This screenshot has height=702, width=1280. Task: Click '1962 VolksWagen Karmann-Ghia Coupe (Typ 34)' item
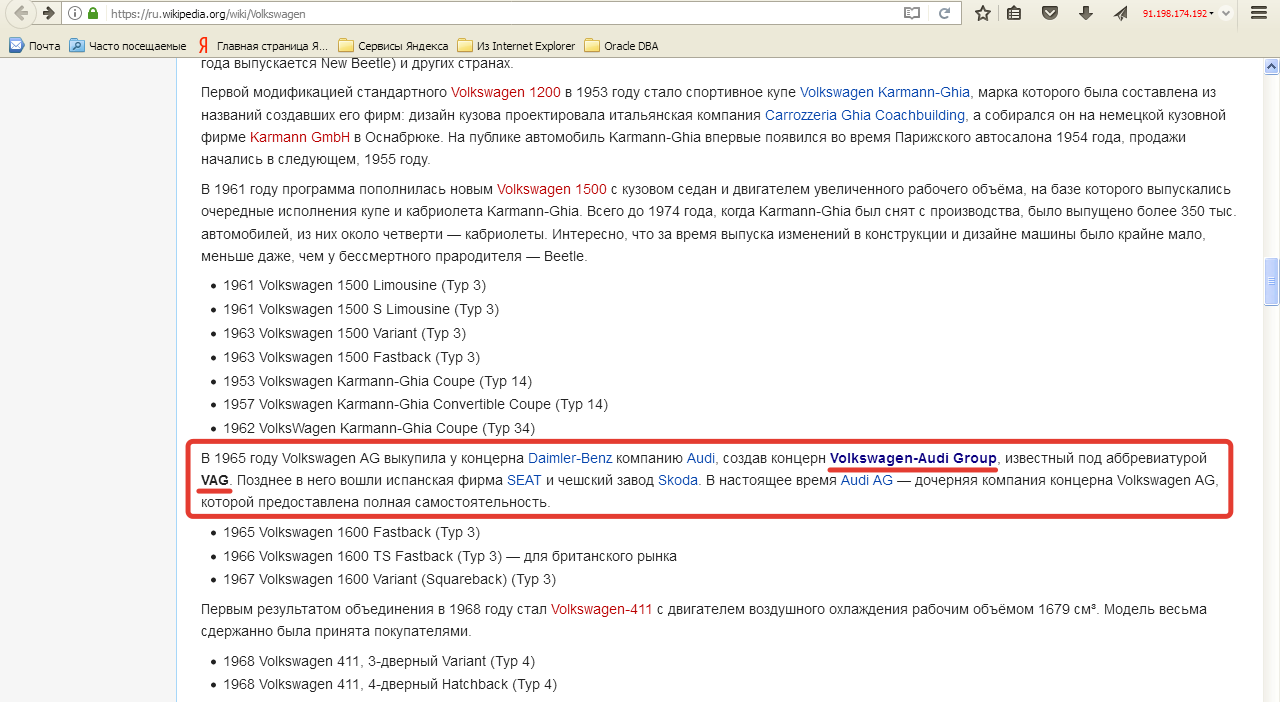click(x=379, y=428)
